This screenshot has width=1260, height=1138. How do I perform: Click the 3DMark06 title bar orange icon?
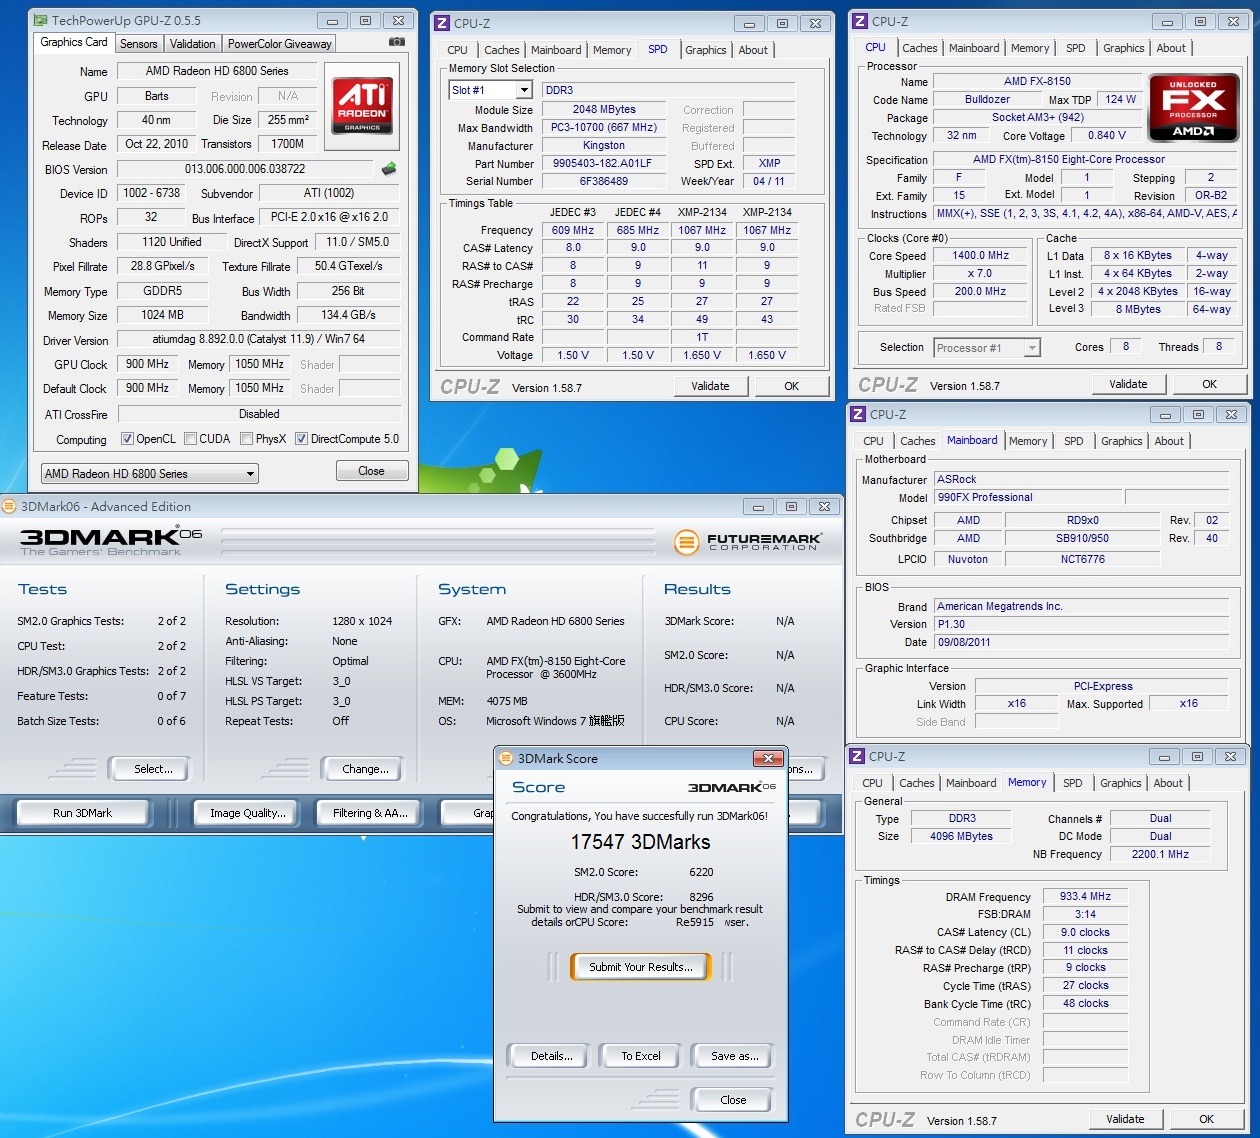click(x=9, y=506)
